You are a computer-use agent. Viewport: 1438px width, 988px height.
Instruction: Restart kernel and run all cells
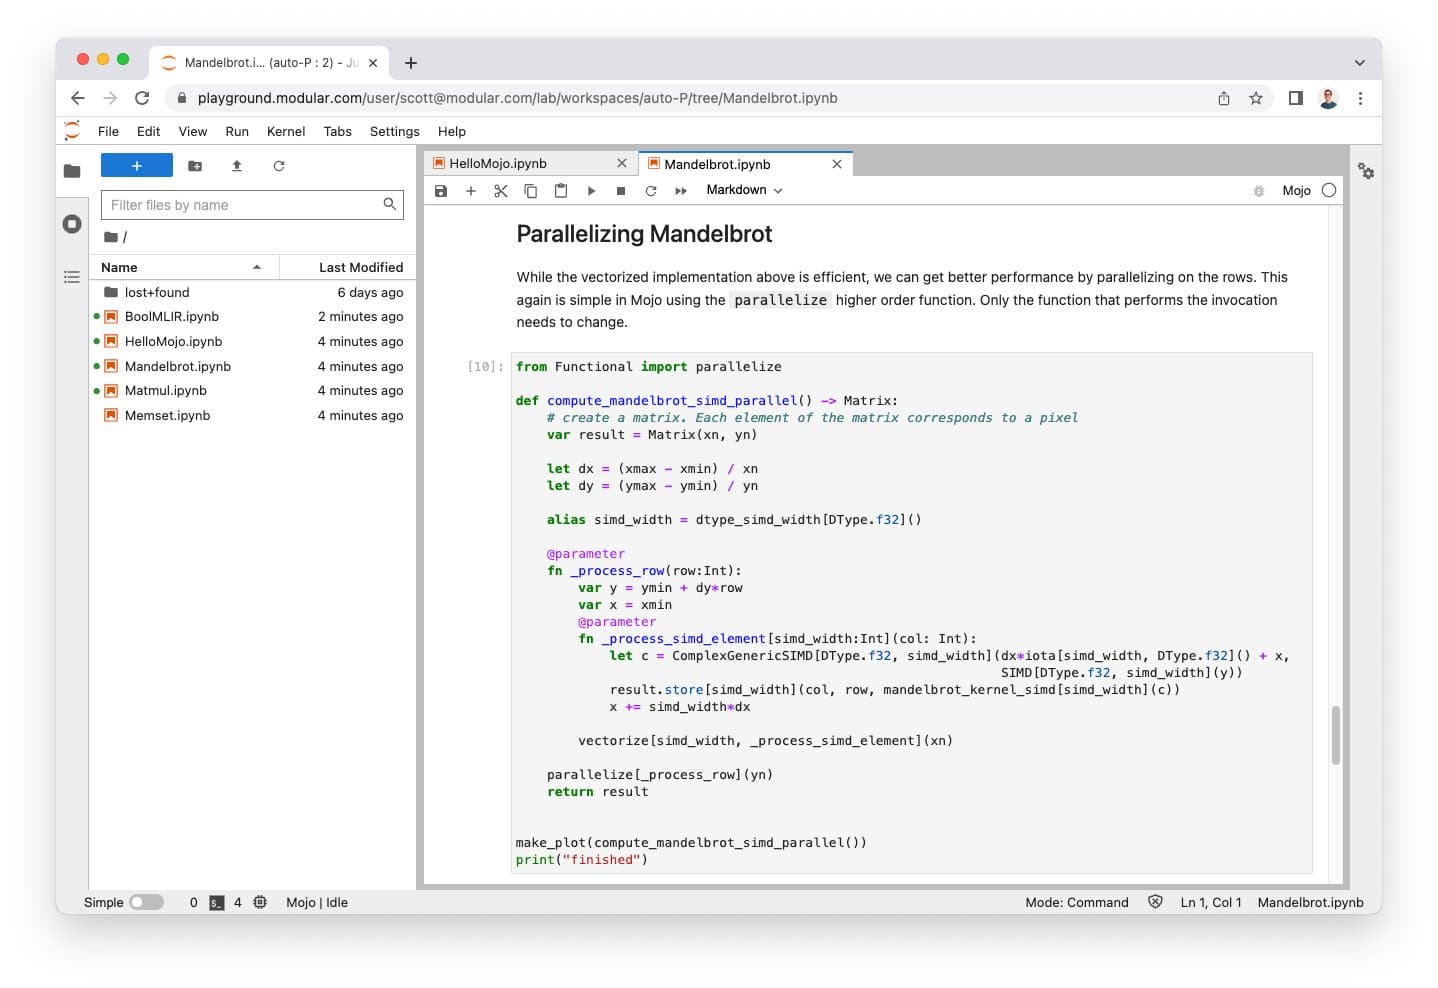coord(681,191)
